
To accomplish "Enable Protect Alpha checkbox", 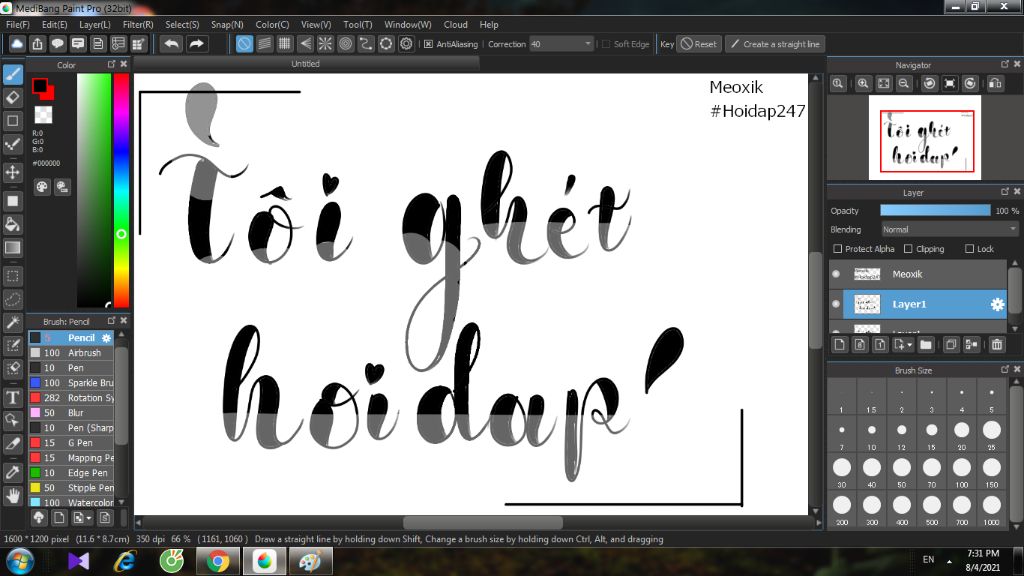I will [x=838, y=249].
